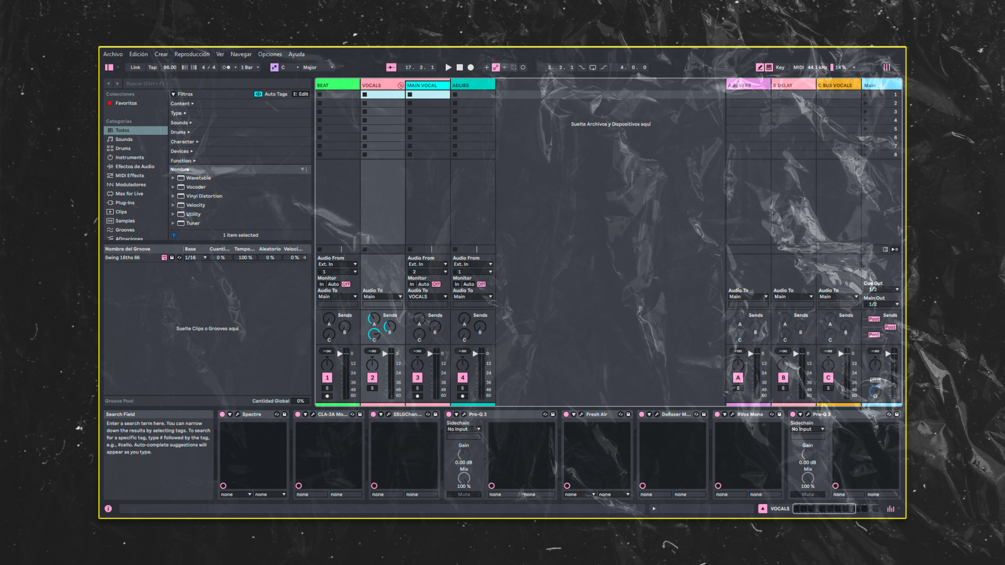
Task: Click VOCALS track Send A knob
Action: (x=373, y=318)
